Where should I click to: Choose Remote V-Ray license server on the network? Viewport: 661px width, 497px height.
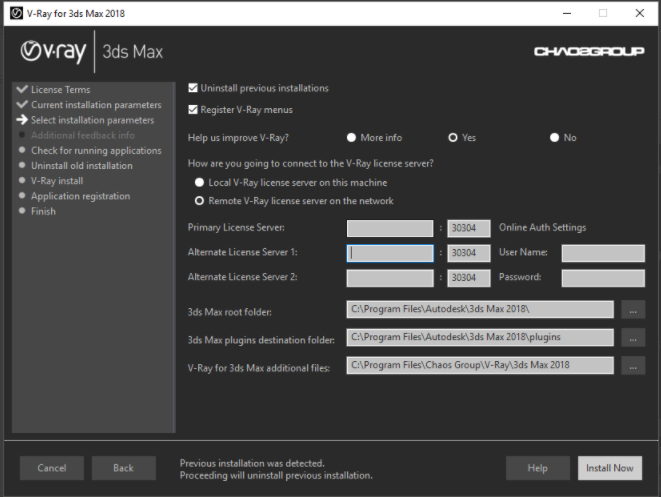199,201
